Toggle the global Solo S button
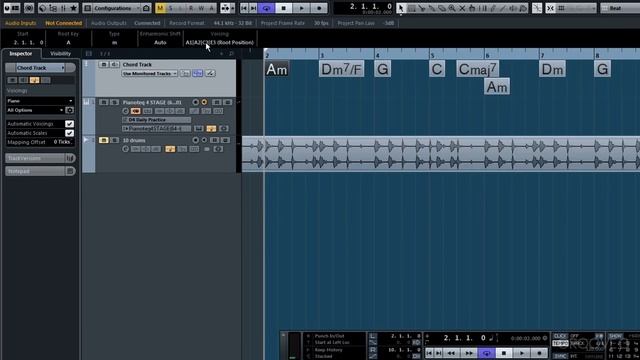The height and width of the screenshot is (360, 640). click(x=171, y=8)
